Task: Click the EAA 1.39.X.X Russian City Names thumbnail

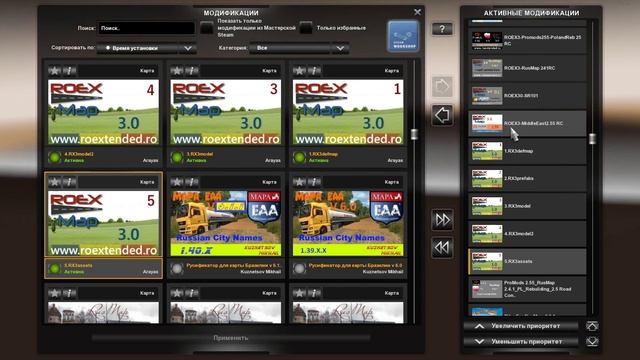Action: tap(348, 223)
